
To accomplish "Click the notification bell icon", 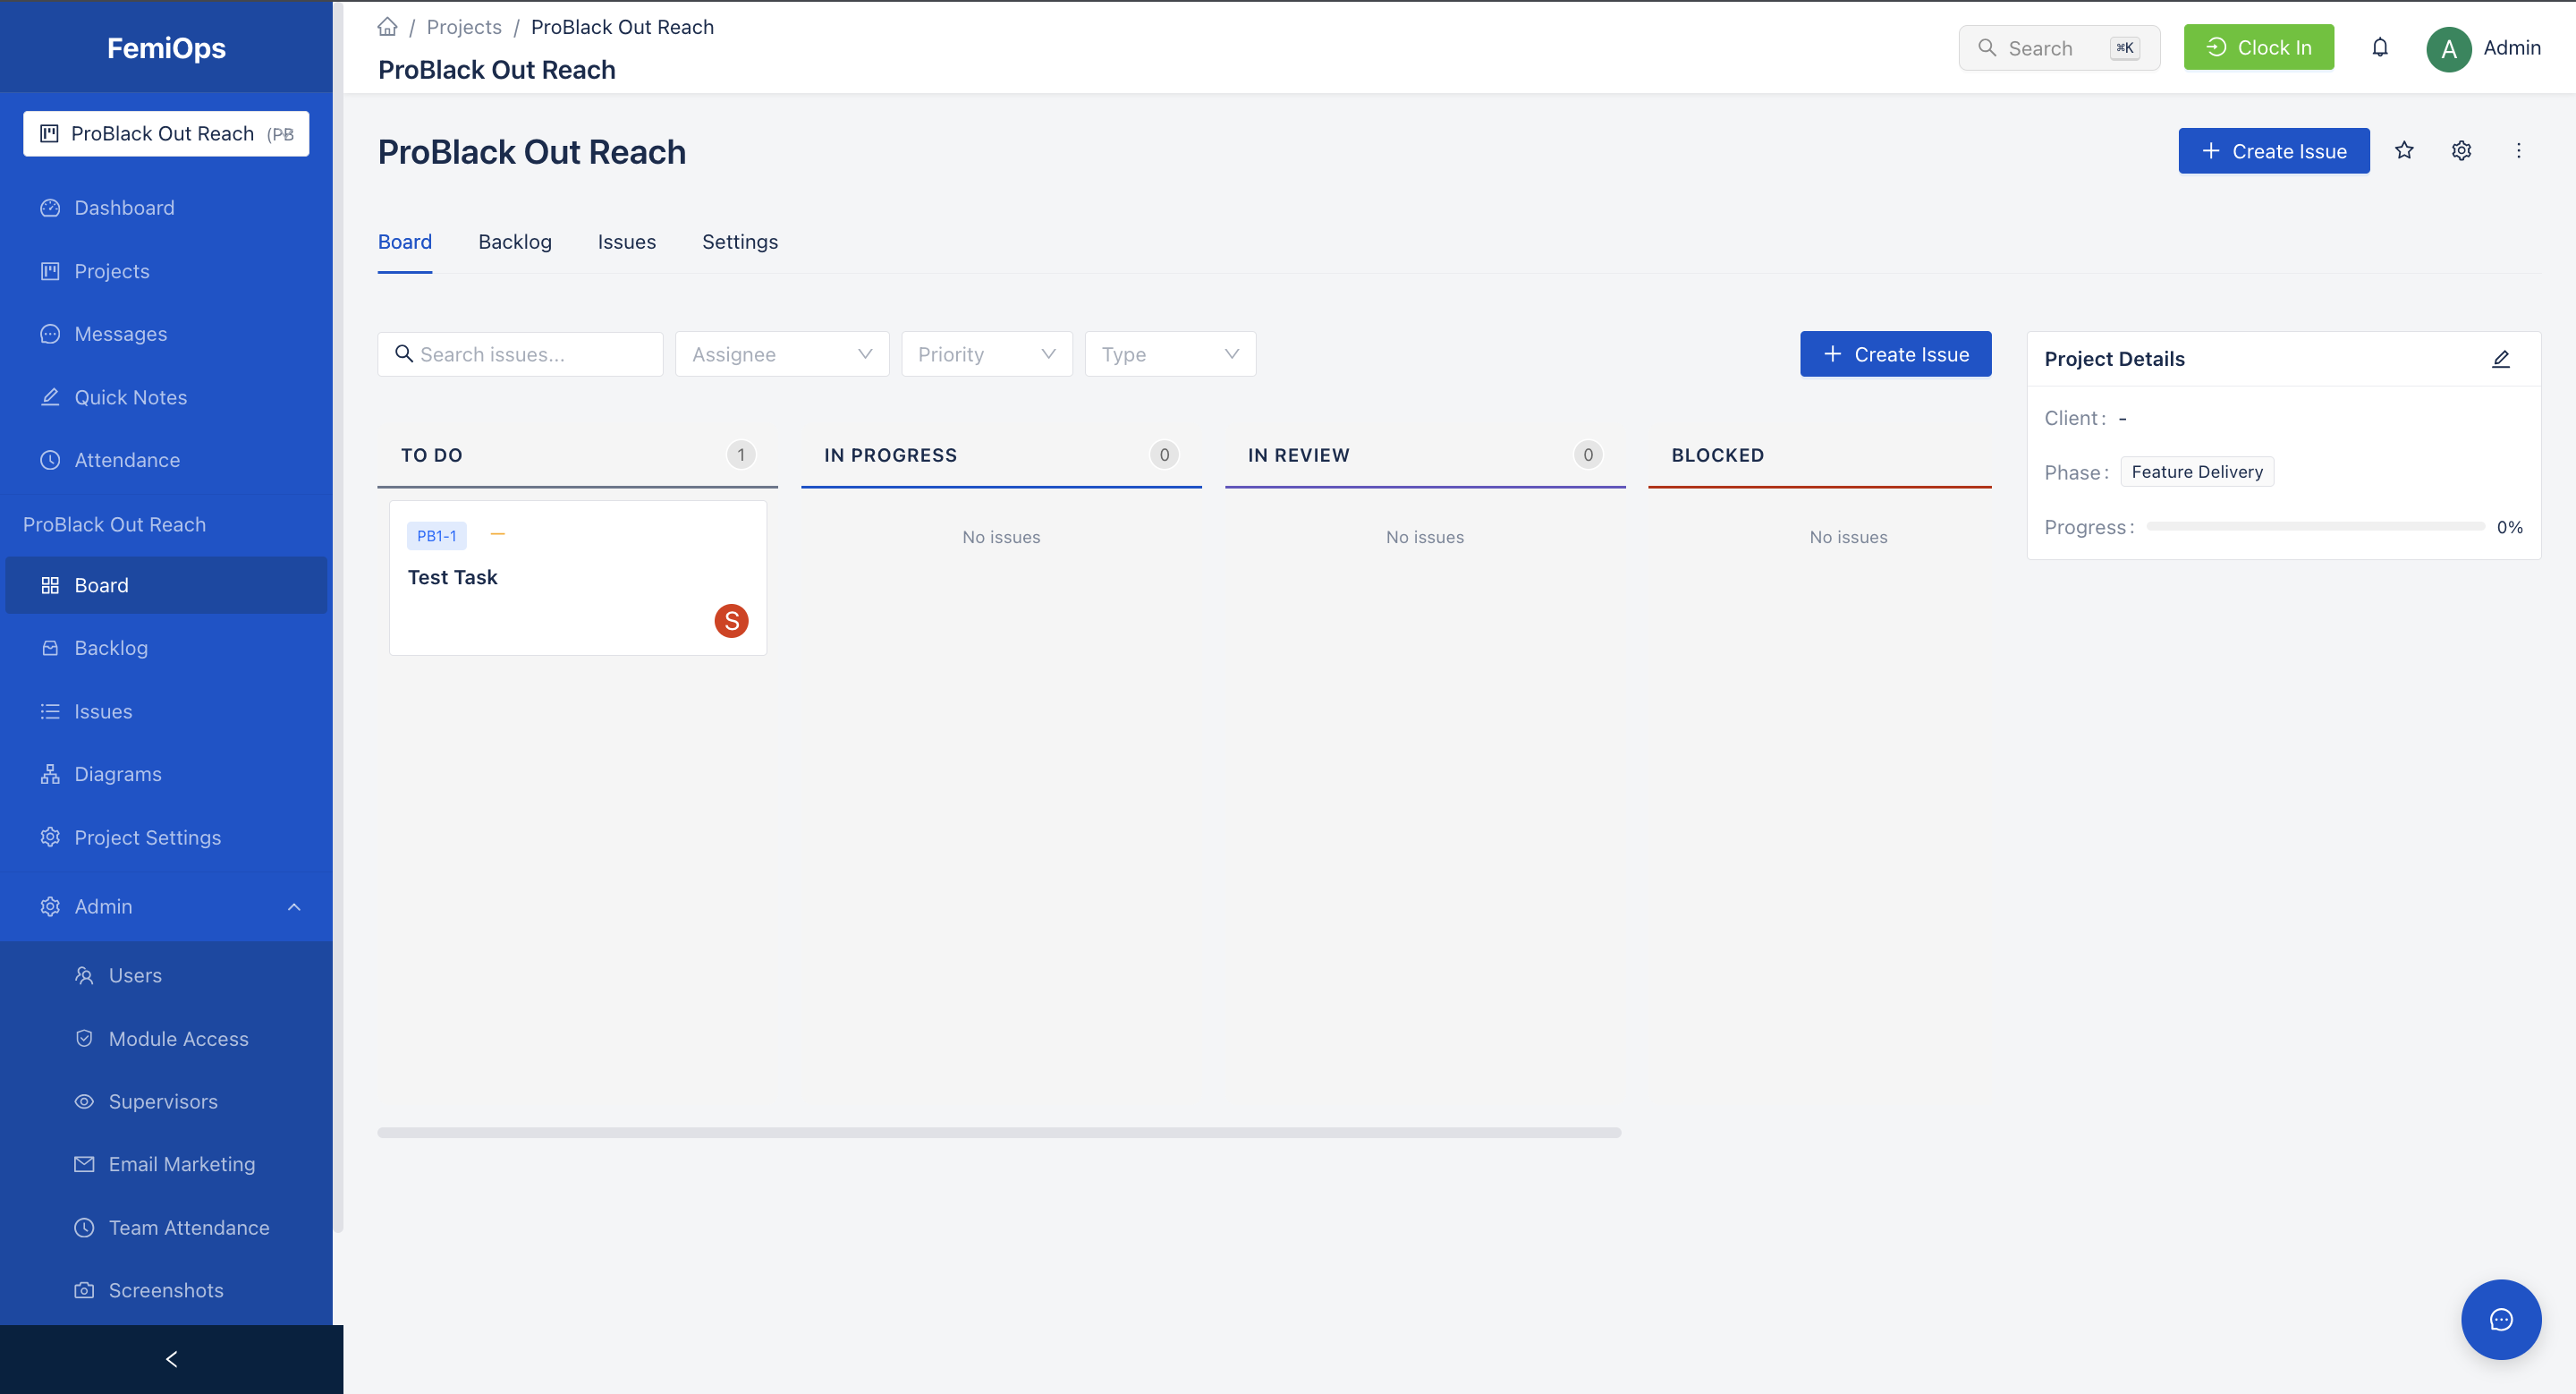I will click(2380, 47).
